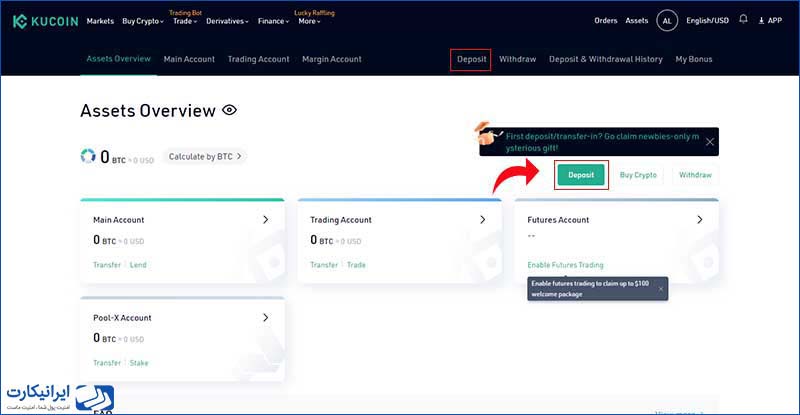
Task: Click the Main Account card title
Action: click(x=118, y=220)
